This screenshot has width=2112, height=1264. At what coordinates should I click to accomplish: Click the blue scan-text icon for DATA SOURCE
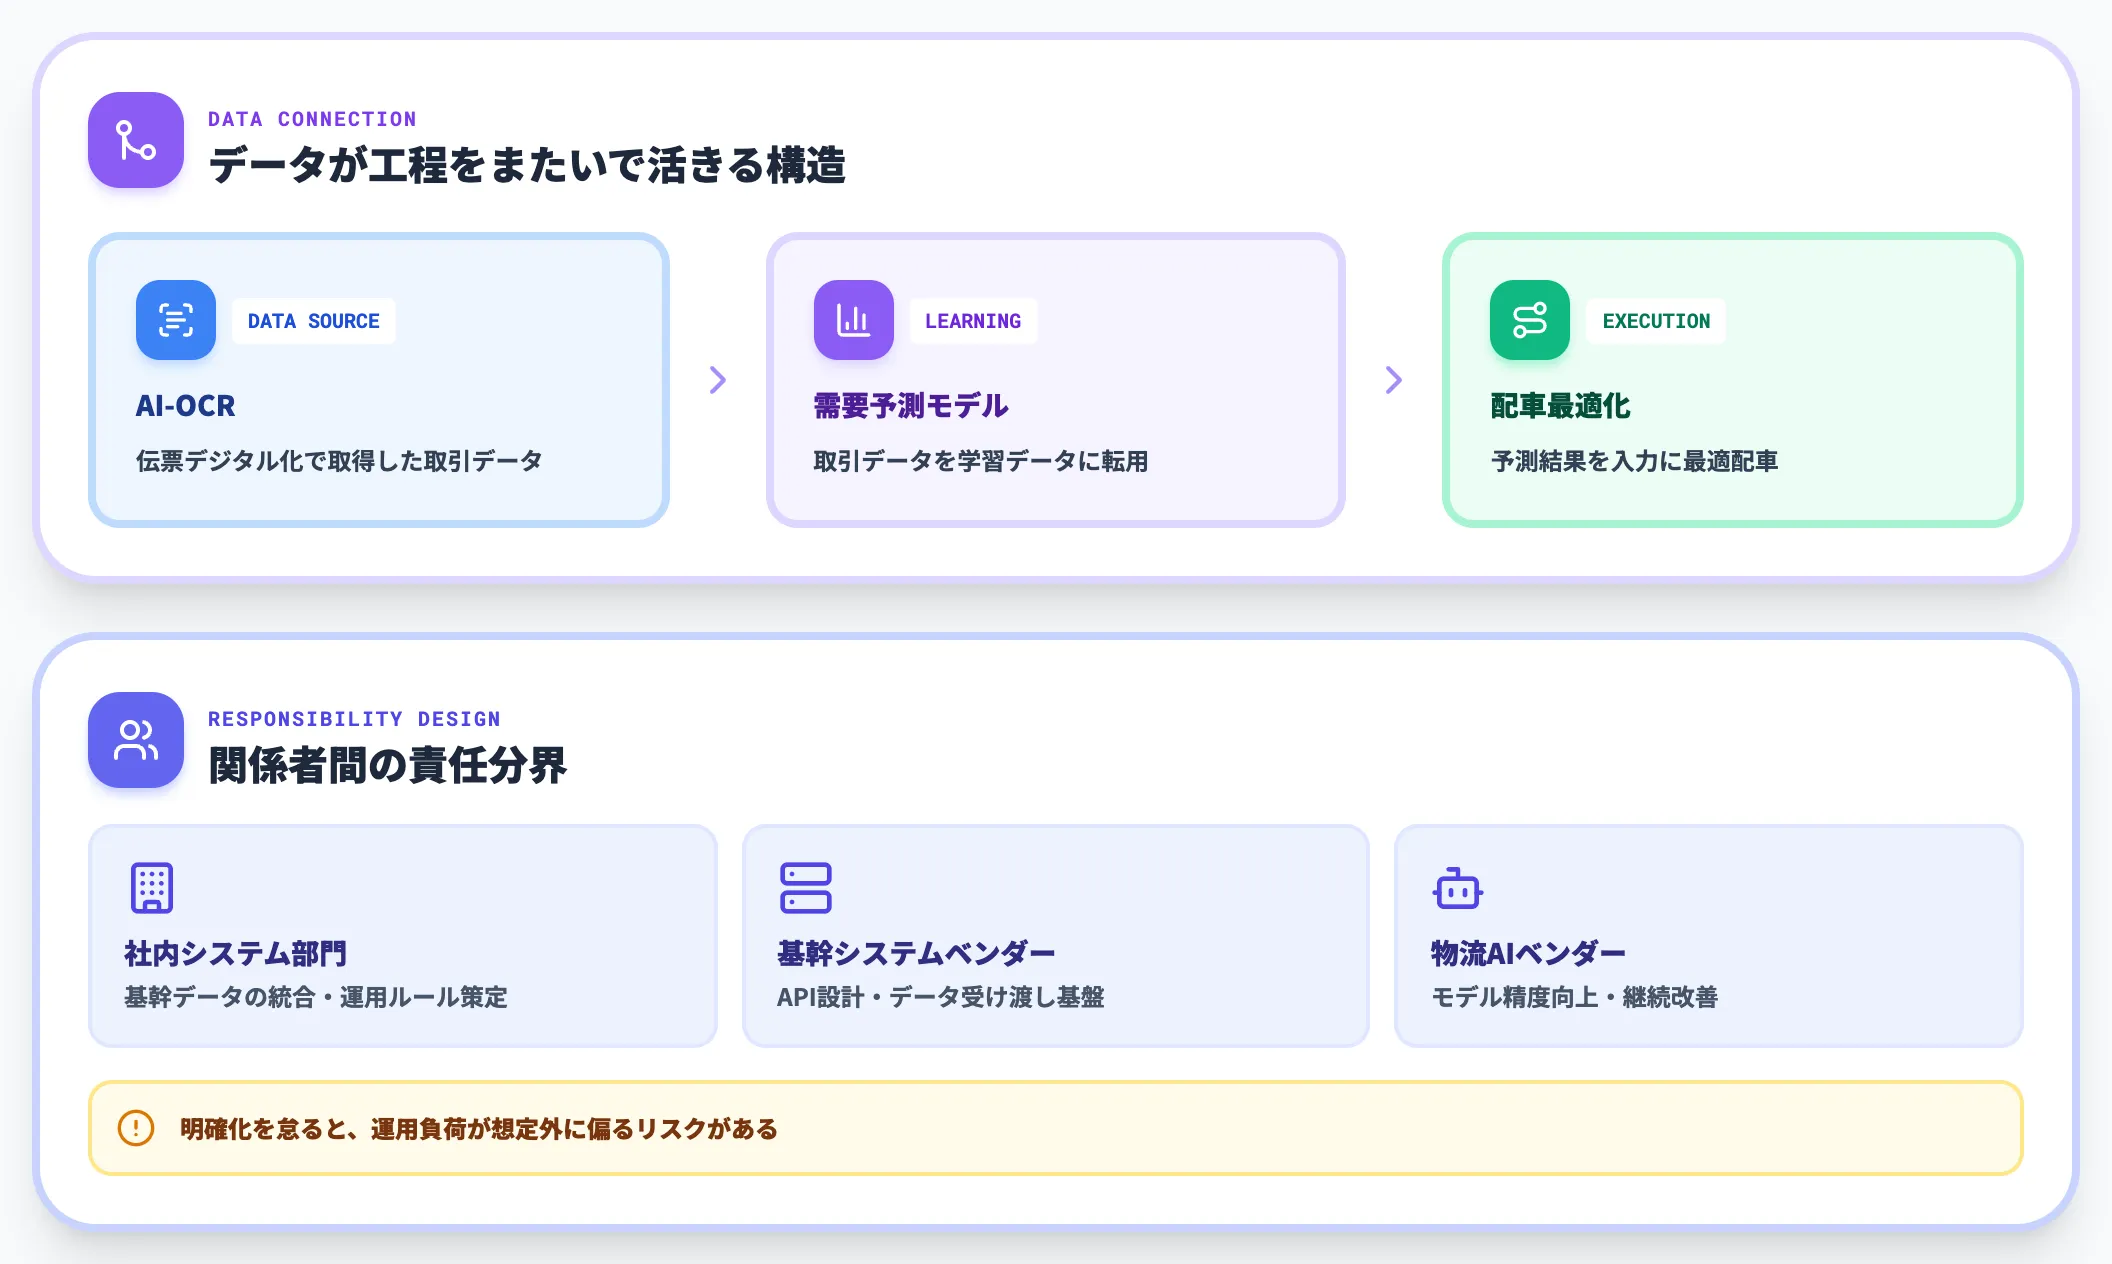tap(176, 320)
